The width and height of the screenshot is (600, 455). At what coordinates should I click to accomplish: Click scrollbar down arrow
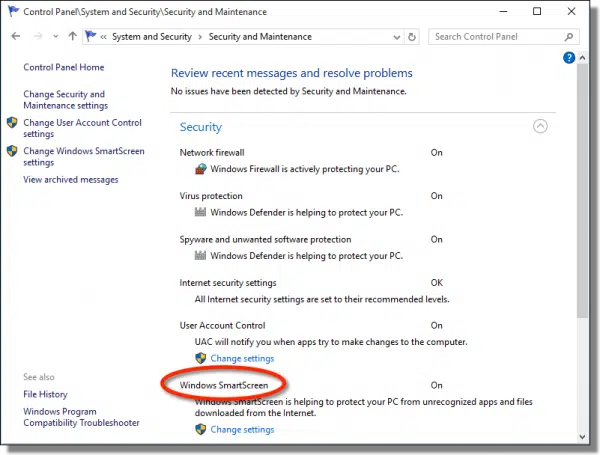pos(582,437)
